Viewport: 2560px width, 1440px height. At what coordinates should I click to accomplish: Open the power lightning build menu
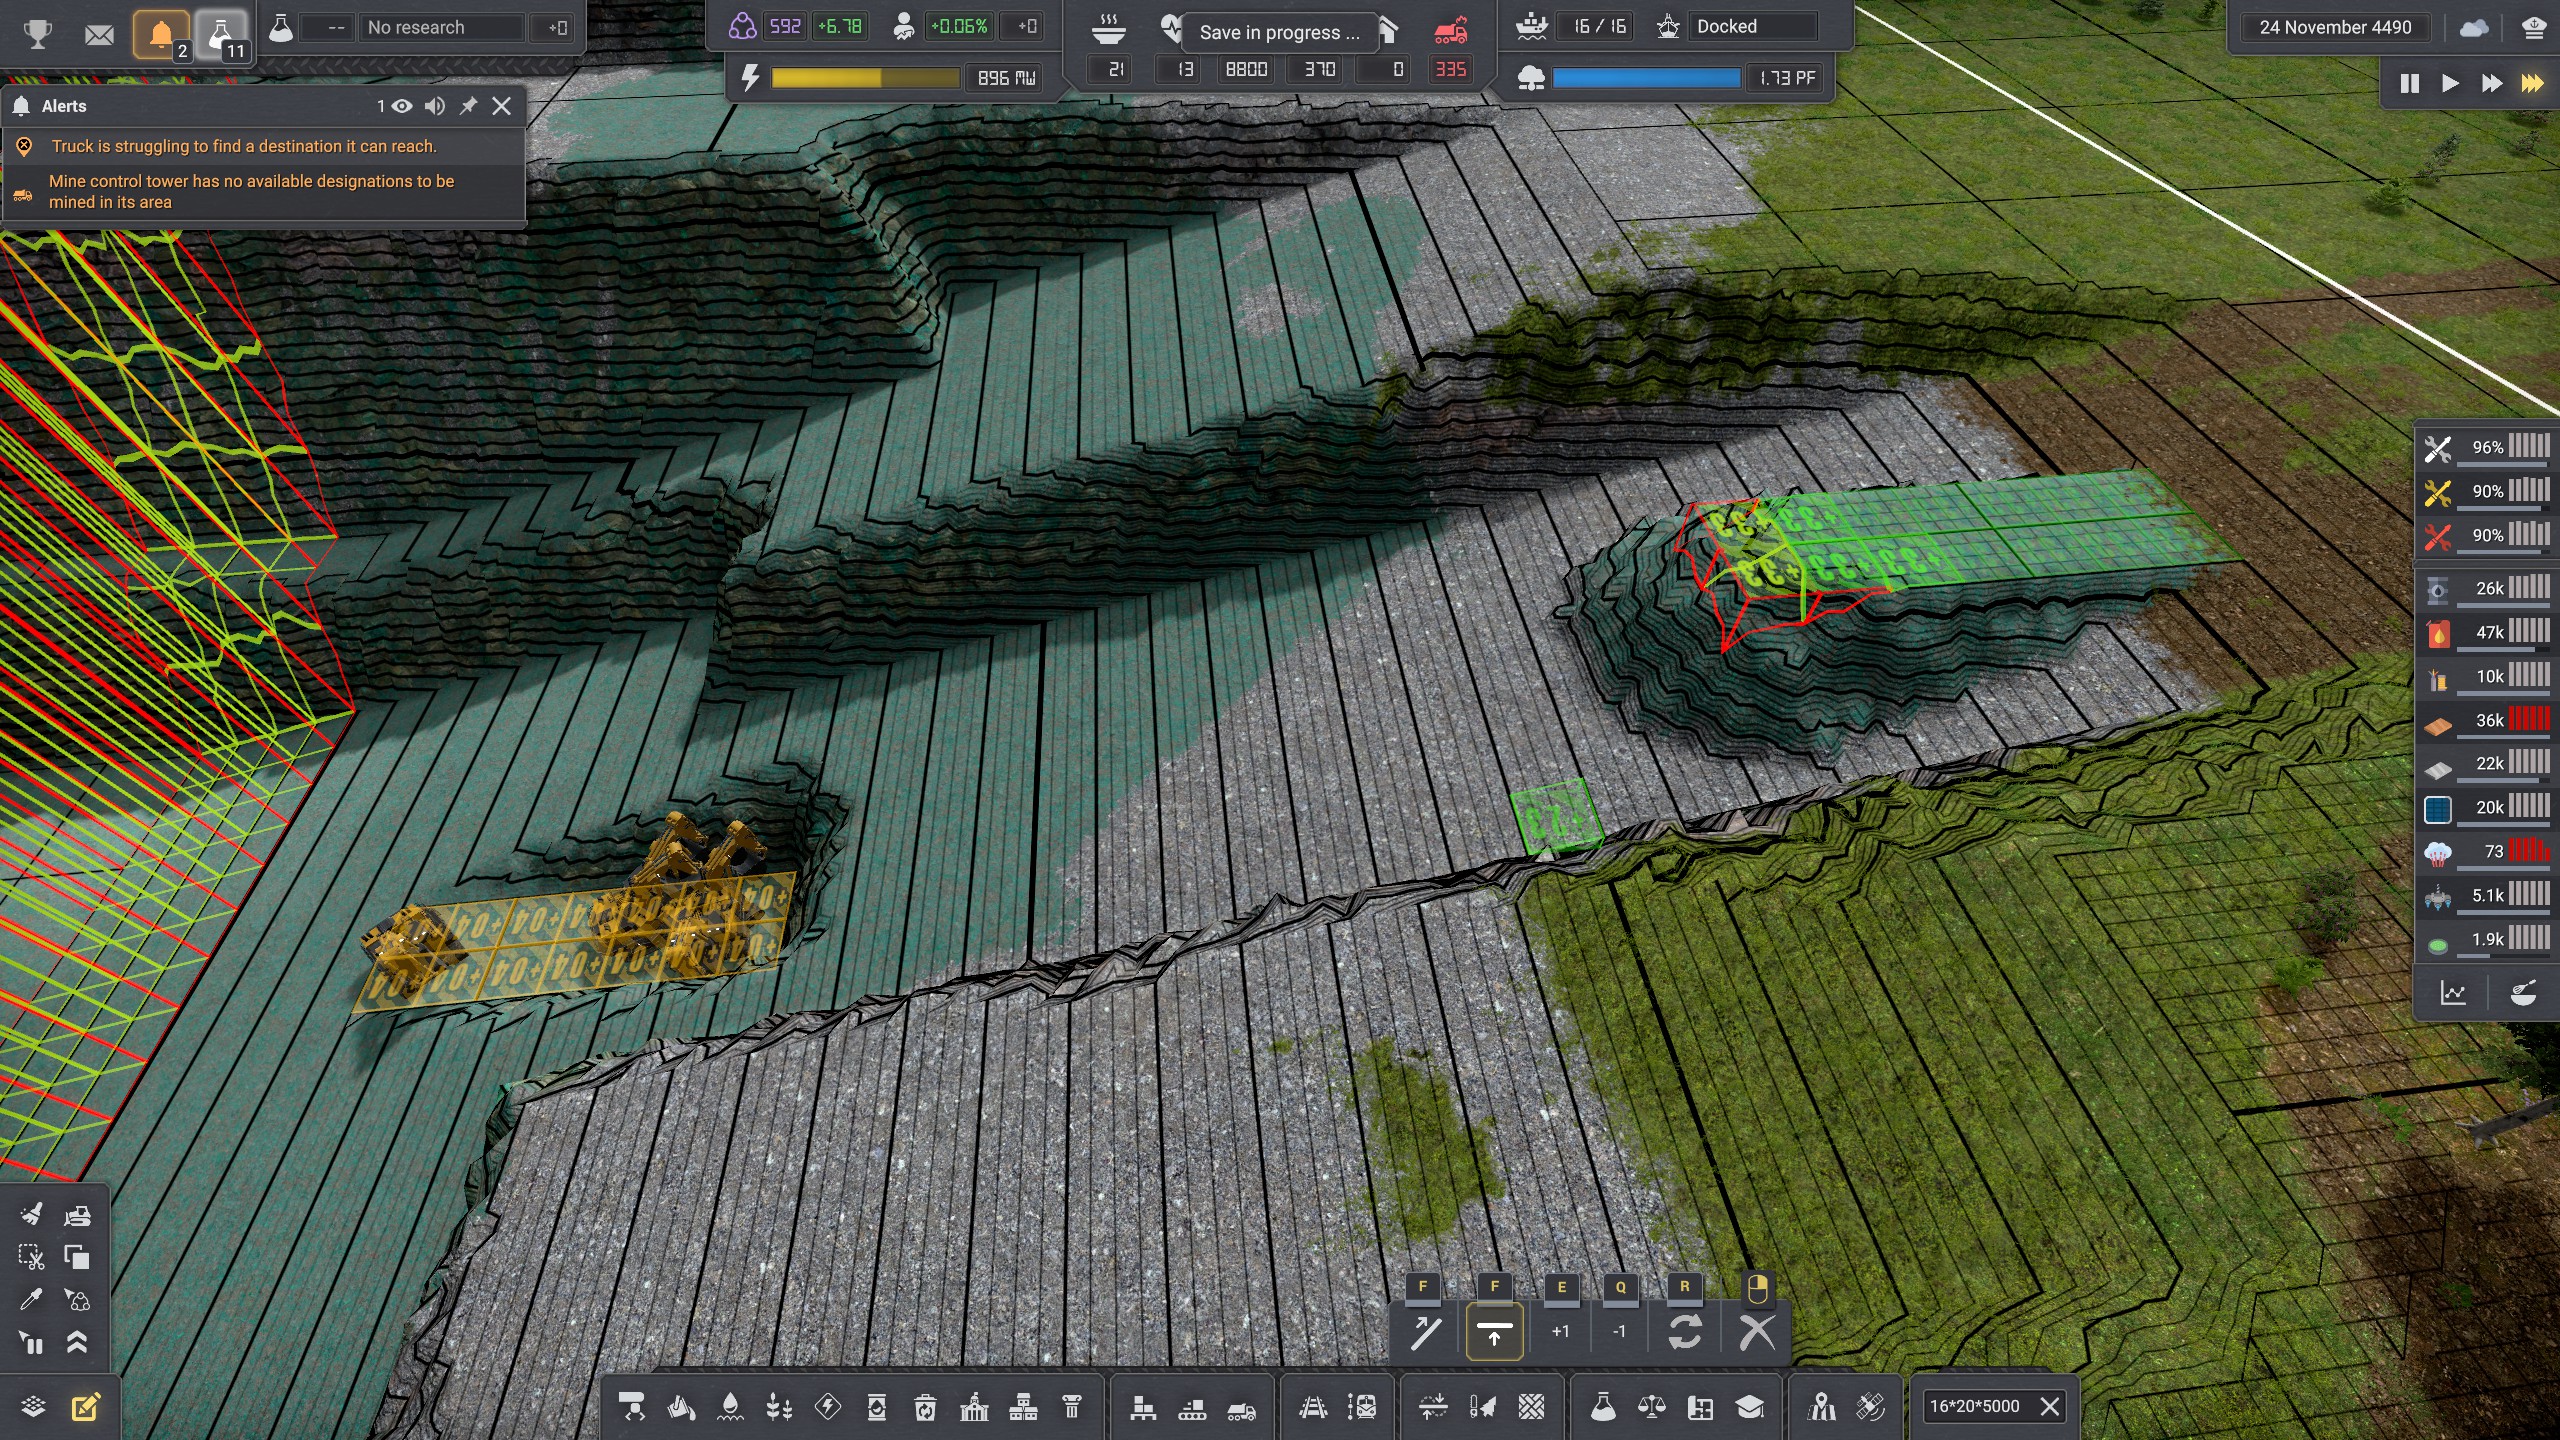click(x=828, y=1407)
